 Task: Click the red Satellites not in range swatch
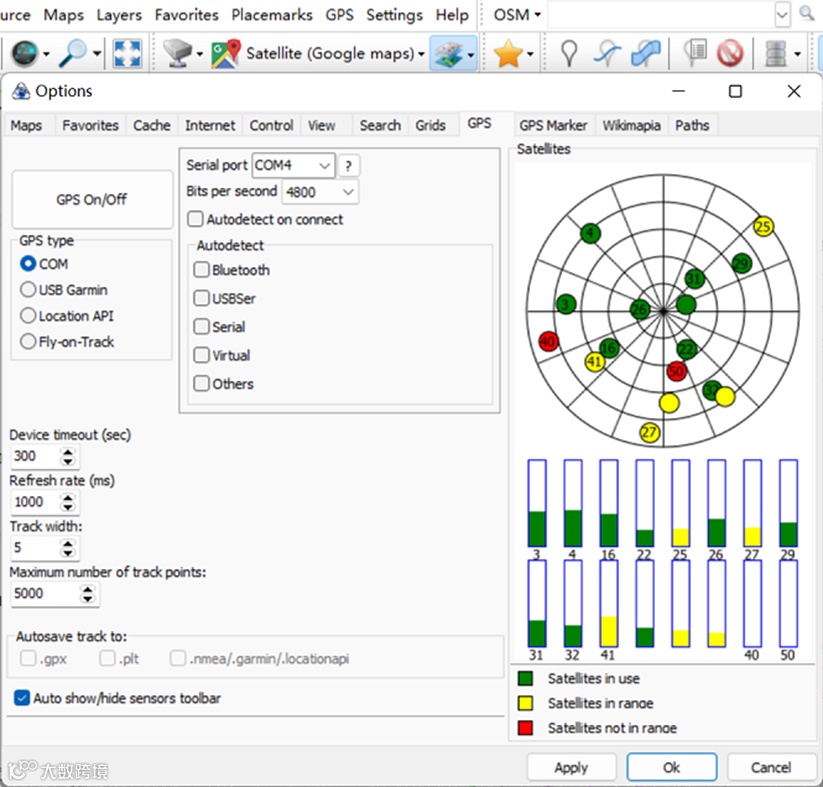click(x=525, y=727)
